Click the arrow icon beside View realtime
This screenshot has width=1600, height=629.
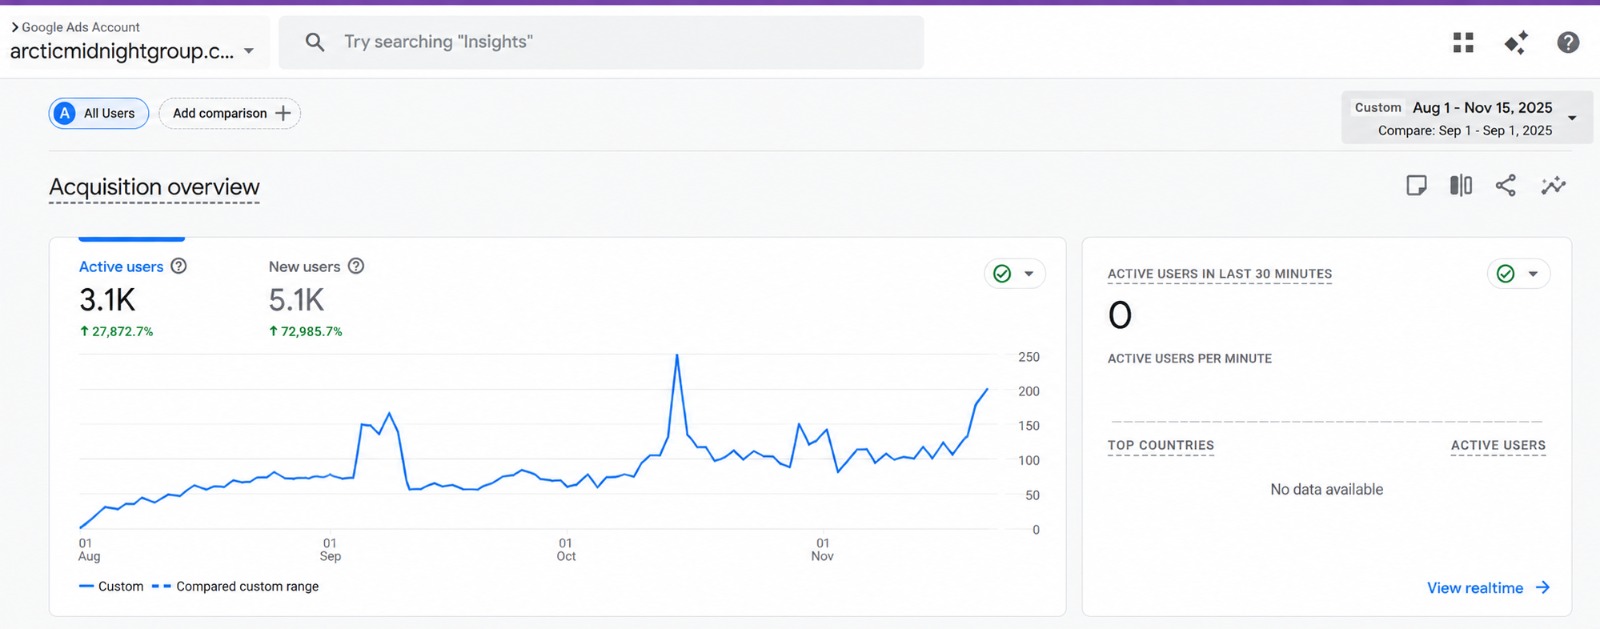pos(1543,588)
